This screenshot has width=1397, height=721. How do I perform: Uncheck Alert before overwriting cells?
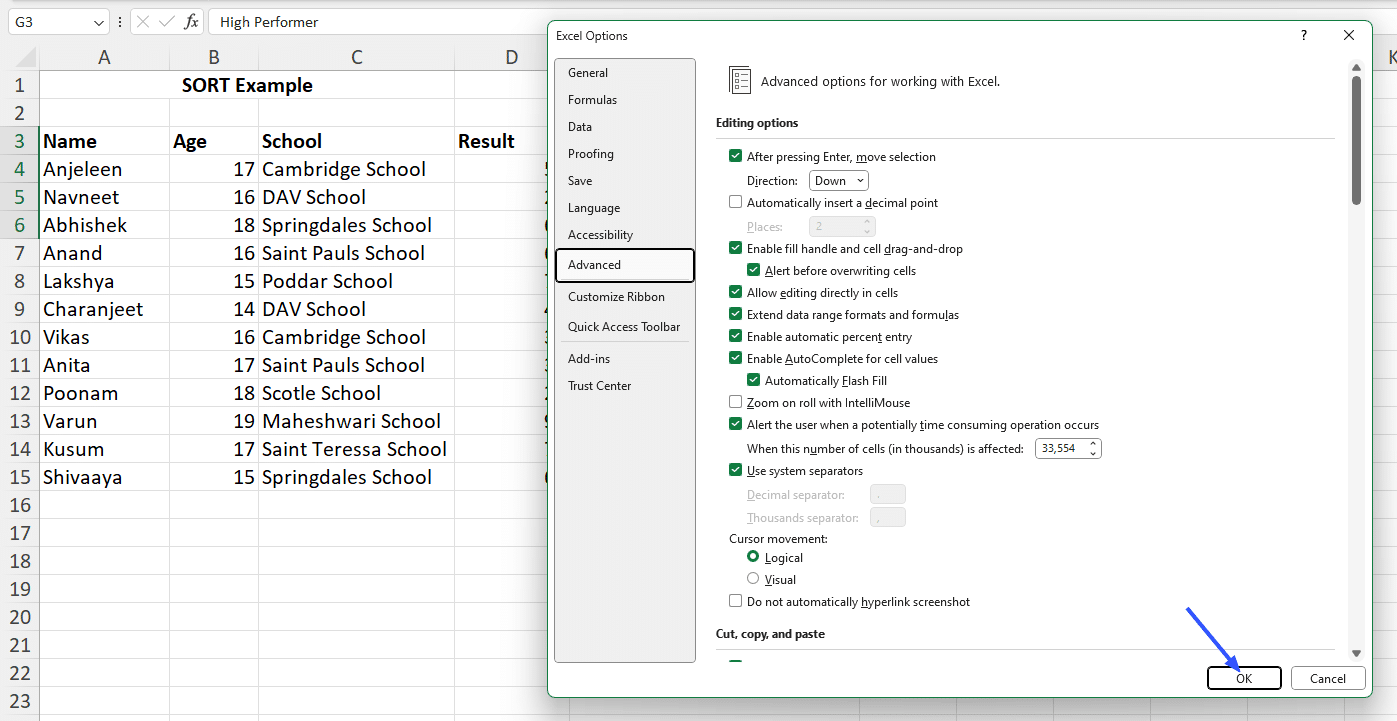[x=754, y=271]
